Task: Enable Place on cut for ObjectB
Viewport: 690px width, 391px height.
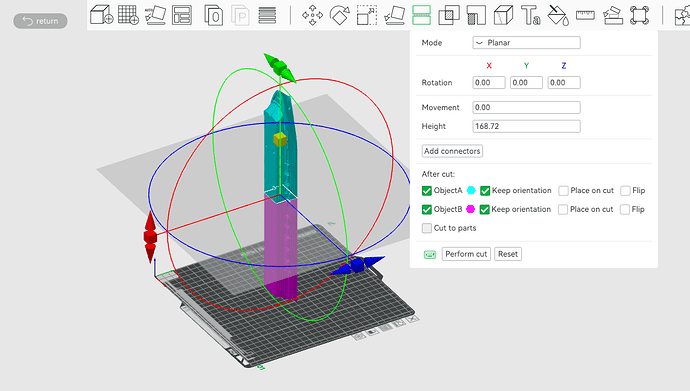Action: pyautogui.click(x=563, y=209)
